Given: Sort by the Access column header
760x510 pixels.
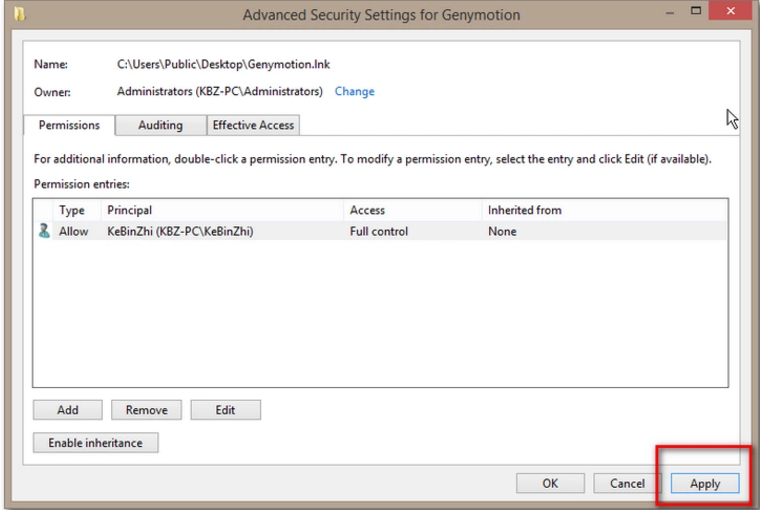Looking at the screenshot, I should point(413,210).
